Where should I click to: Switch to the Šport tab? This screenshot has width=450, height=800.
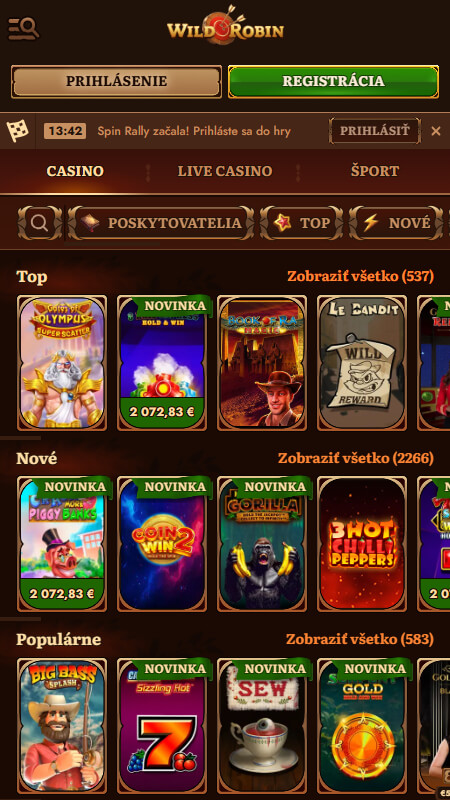click(x=374, y=171)
